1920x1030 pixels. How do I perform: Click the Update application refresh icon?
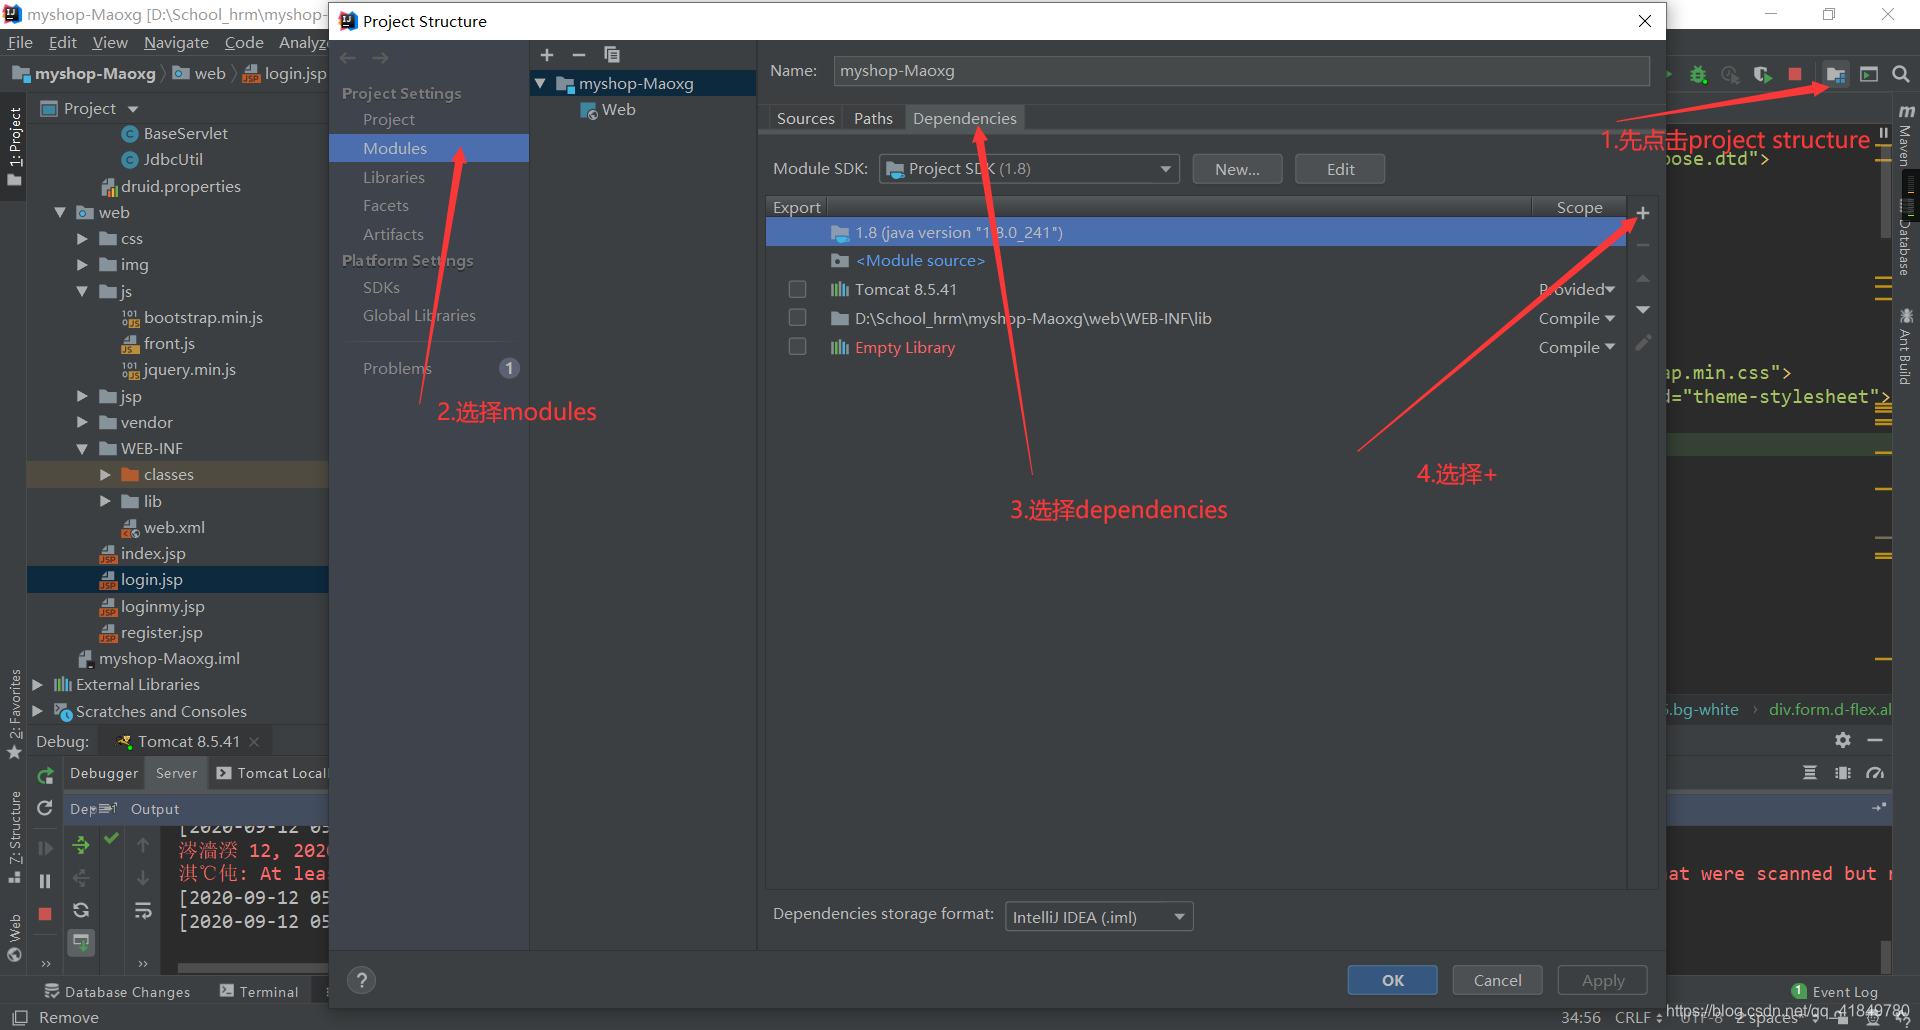[x=45, y=808]
